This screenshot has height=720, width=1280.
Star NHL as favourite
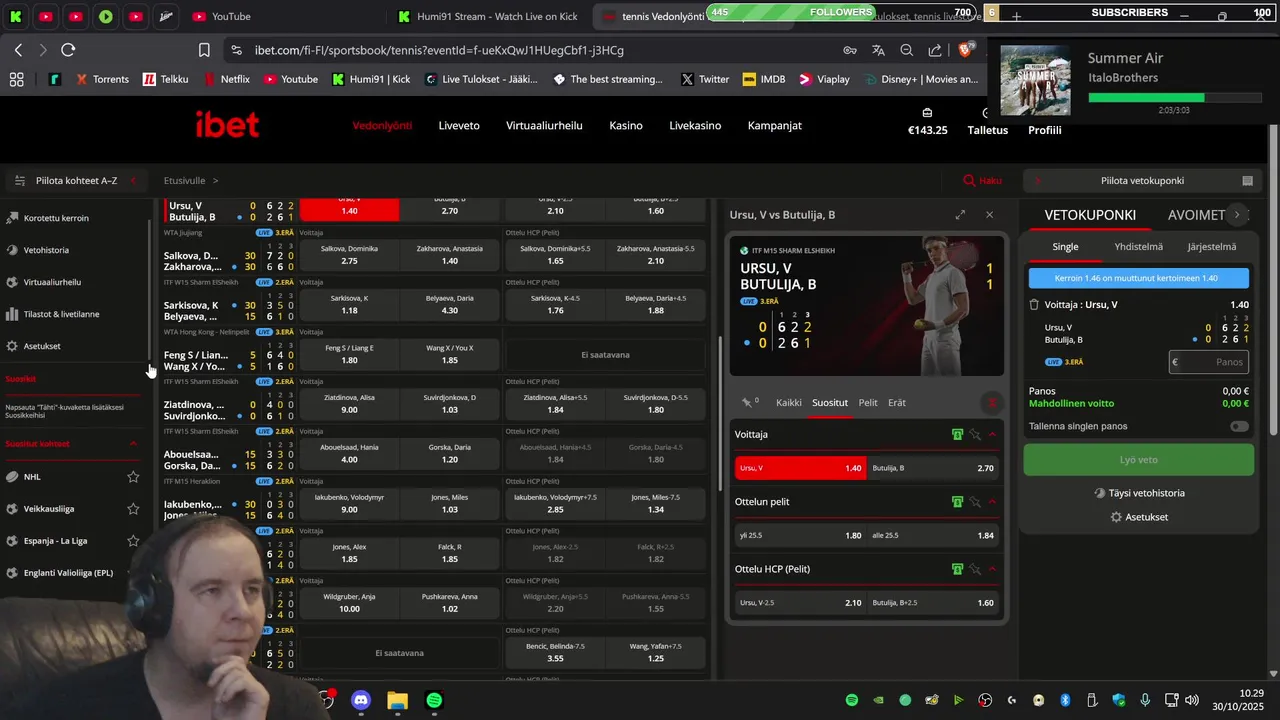[133, 477]
